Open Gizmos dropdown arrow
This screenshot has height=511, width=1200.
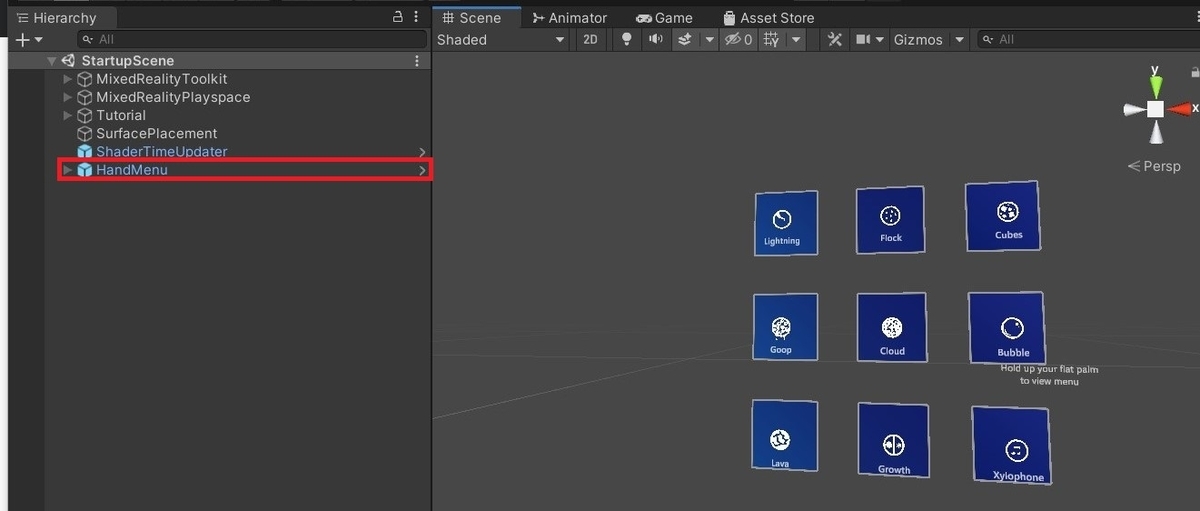[960, 40]
